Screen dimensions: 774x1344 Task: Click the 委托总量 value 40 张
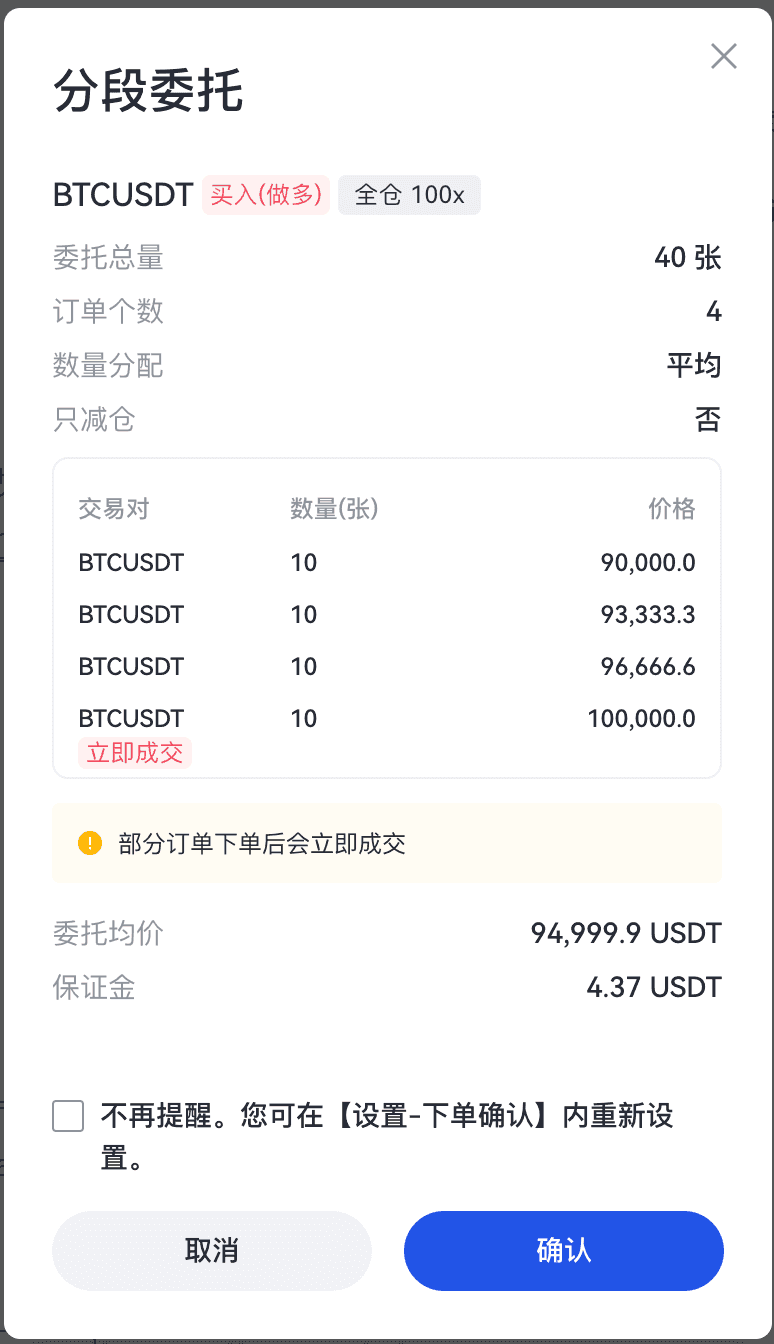[x=687, y=258]
